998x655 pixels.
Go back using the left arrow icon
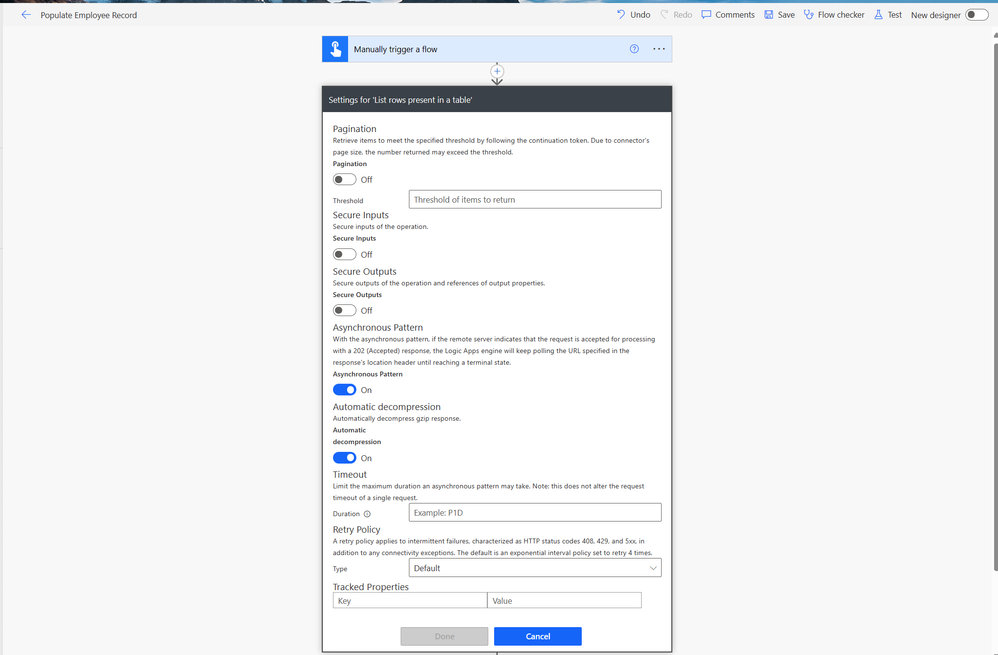coord(25,15)
